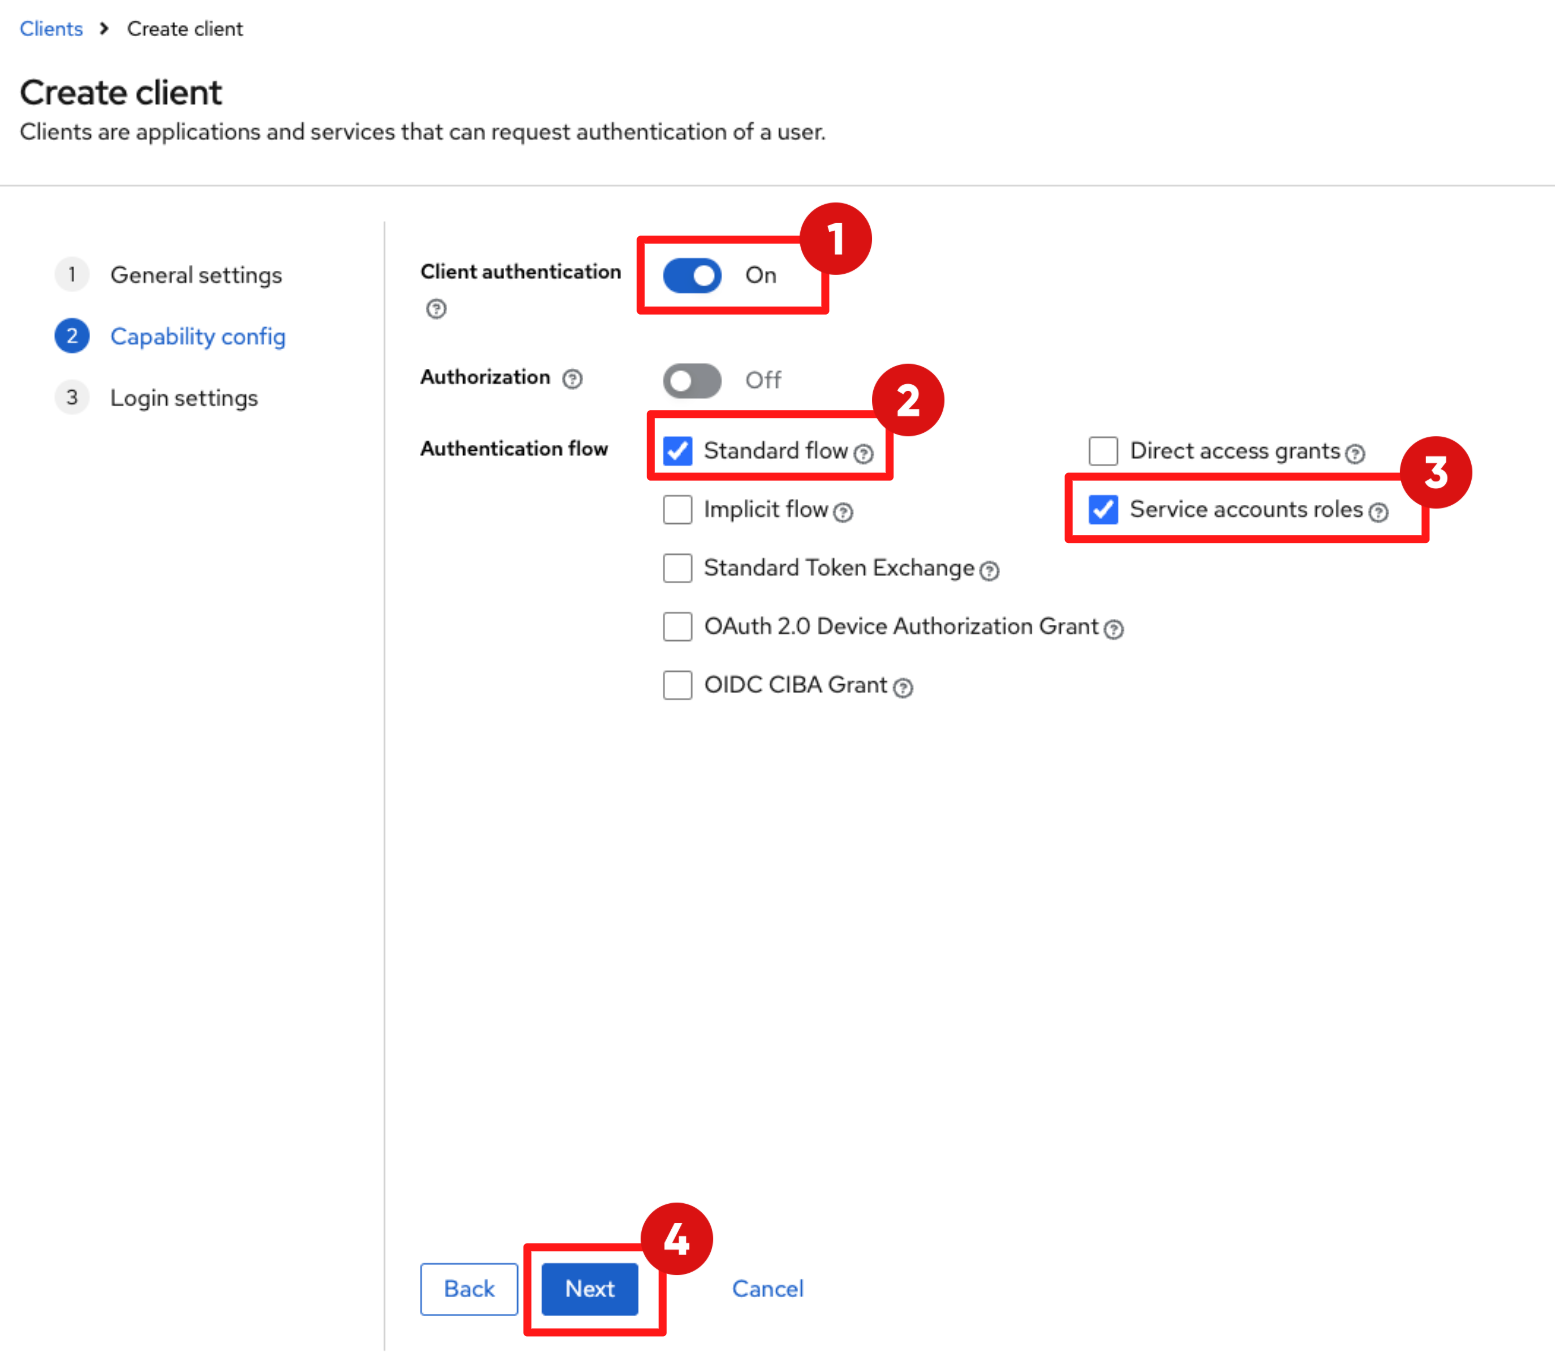Enable the Authorization toggle
Image resolution: width=1555 pixels, height=1361 pixels.
[x=692, y=380]
